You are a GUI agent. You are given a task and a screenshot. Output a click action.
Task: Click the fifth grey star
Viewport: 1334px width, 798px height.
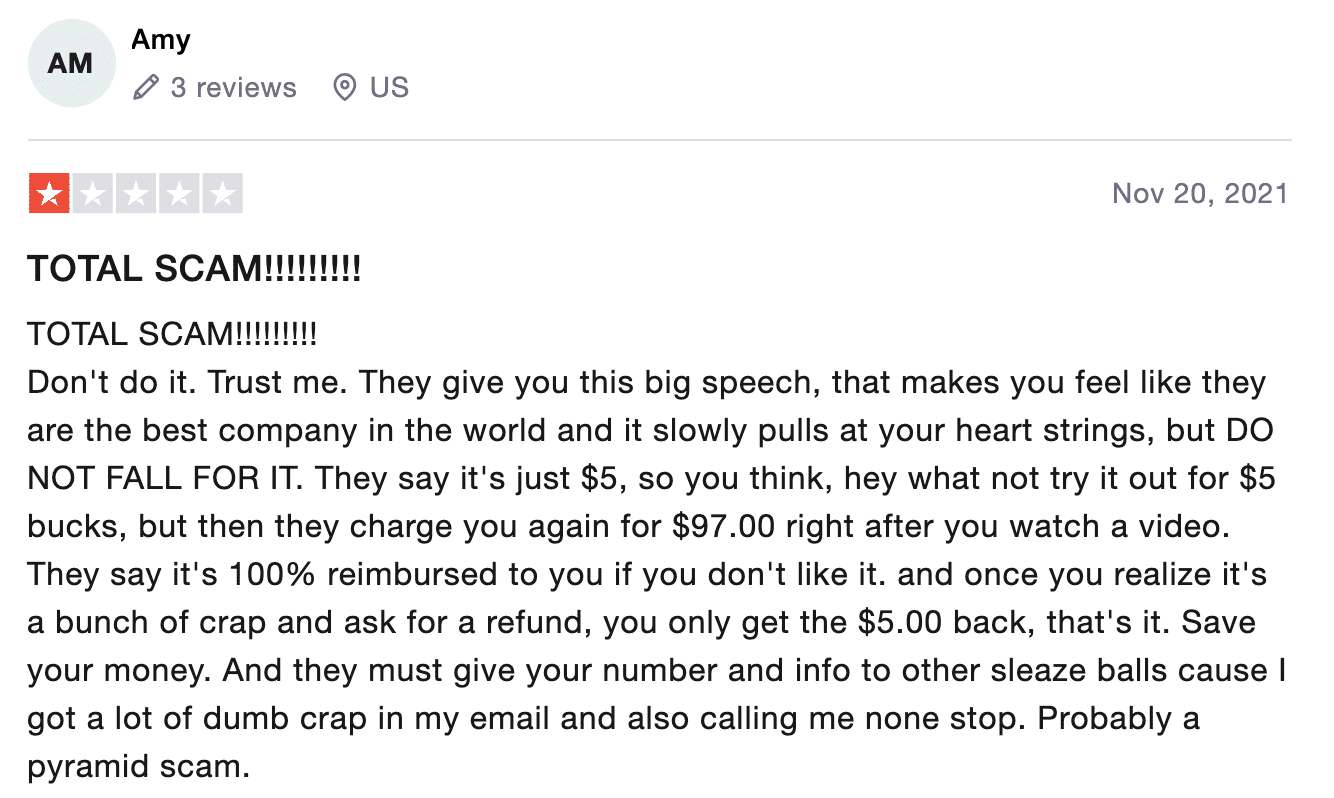[x=223, y=193]
